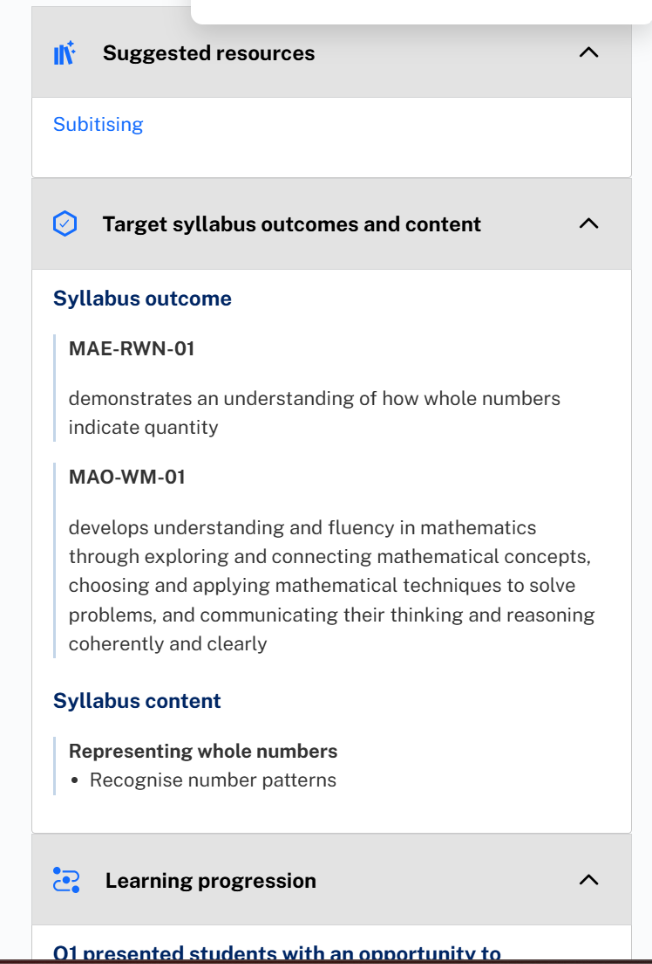Click the Target syllabus hexagon checkmark icon
This screenshot has height=964, width=652.
click(65, 224)
